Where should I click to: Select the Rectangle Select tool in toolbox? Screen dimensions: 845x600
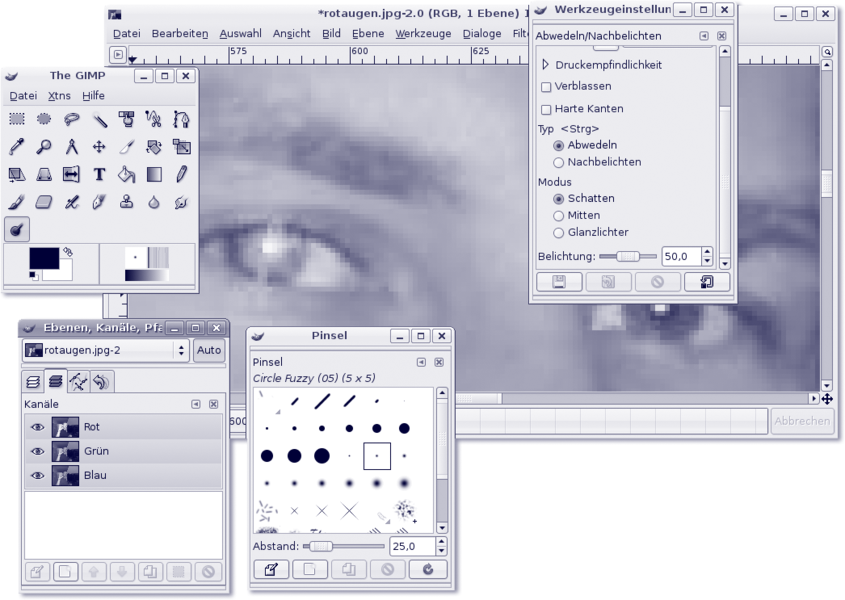pos(17,119)
